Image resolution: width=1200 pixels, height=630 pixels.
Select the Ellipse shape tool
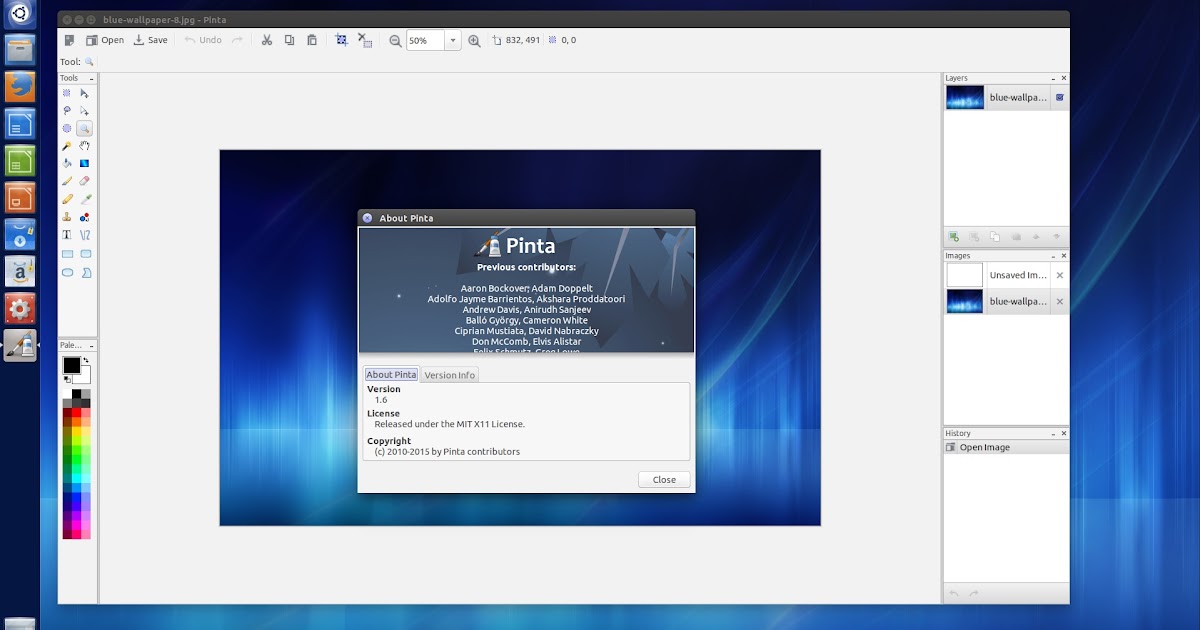coord(67,272)
